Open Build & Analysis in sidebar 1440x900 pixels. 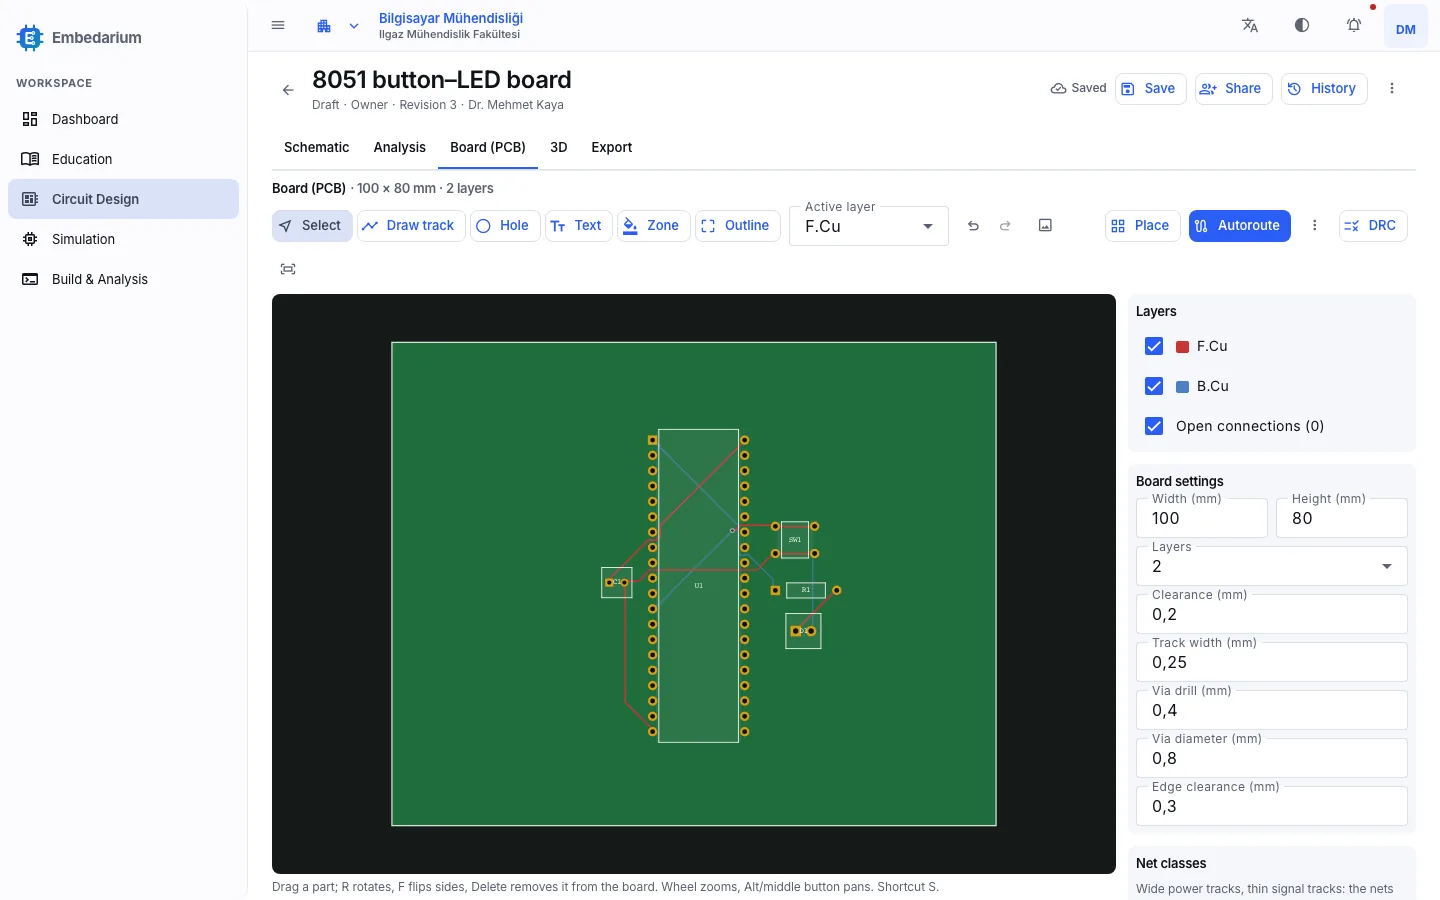click(x=124, y=279)
